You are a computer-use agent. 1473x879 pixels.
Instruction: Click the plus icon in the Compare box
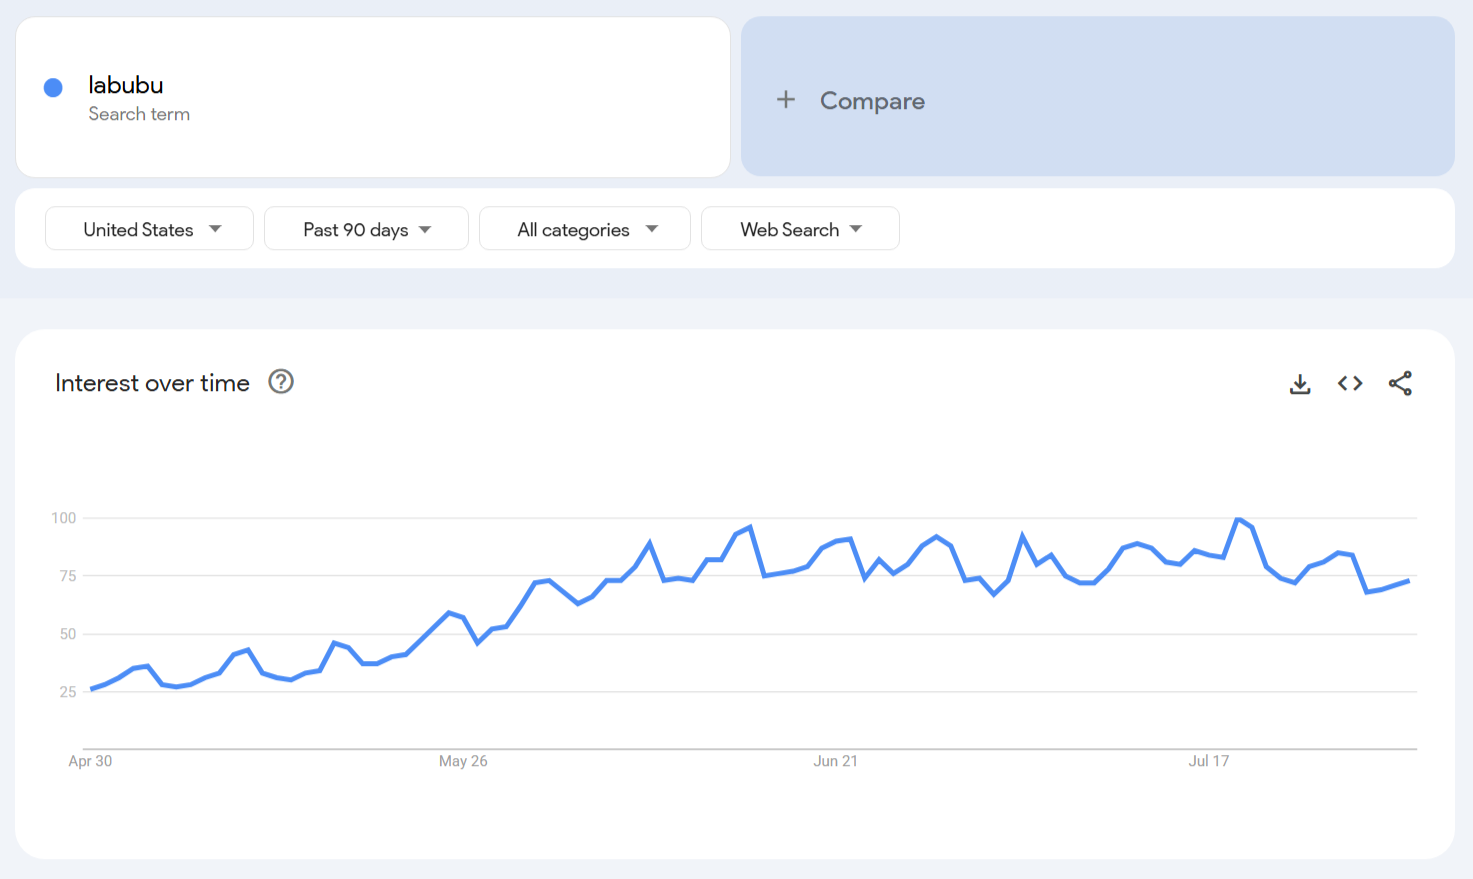(786, 100)
